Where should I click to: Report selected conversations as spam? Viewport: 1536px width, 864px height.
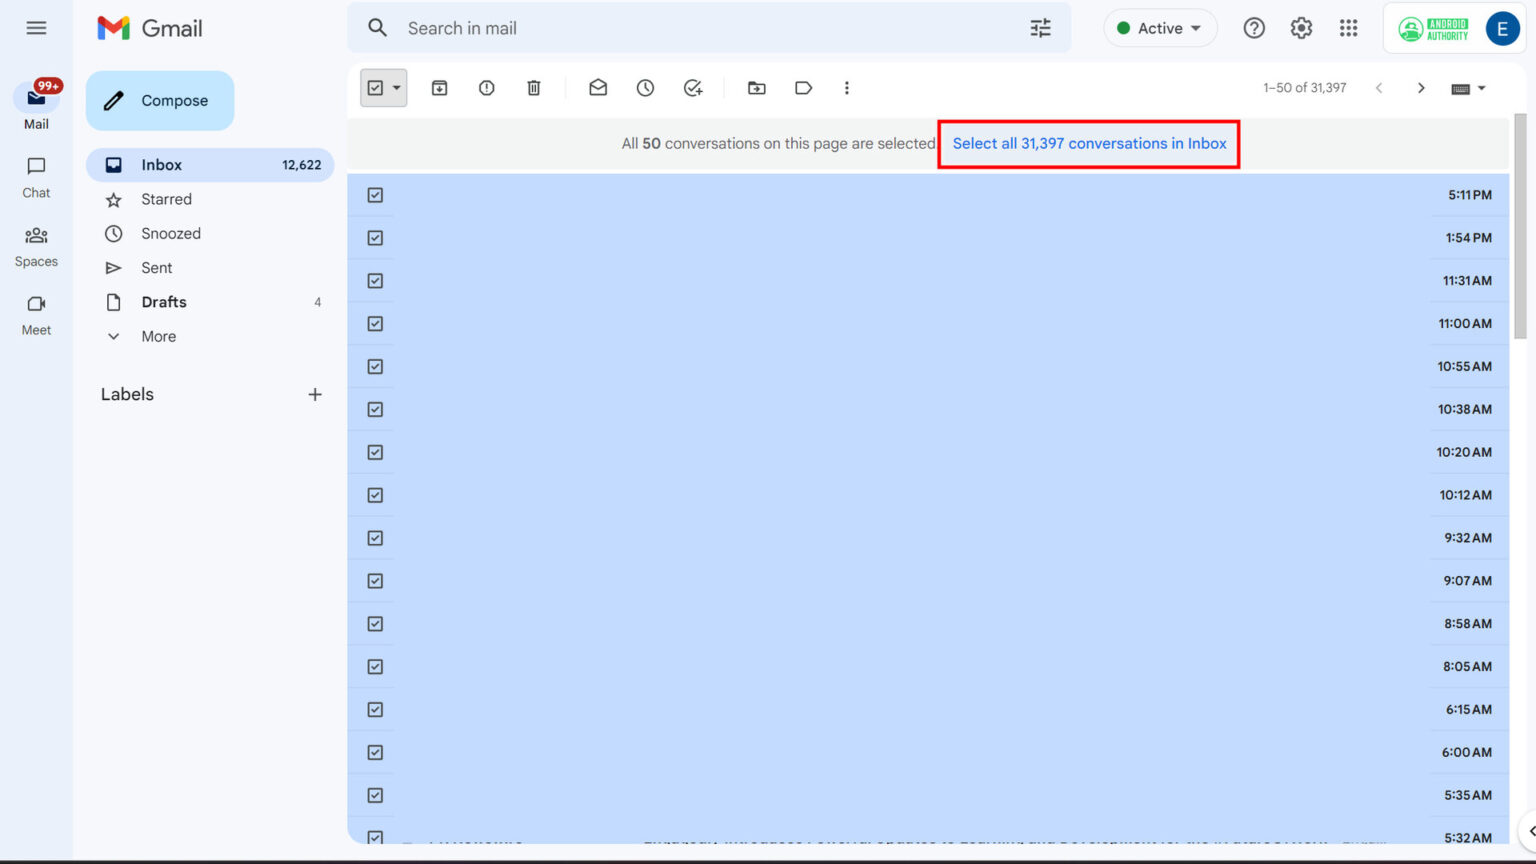click(487, 88)
